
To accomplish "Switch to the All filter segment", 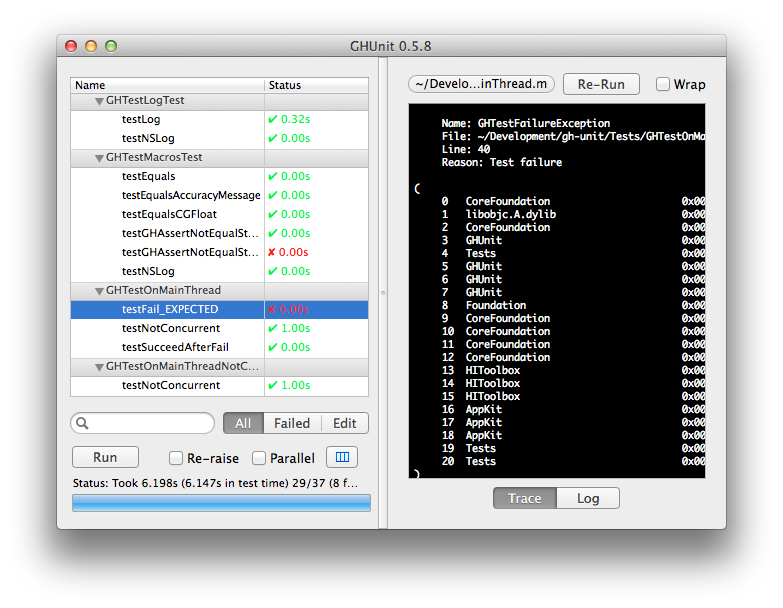I will coord(243,423).
